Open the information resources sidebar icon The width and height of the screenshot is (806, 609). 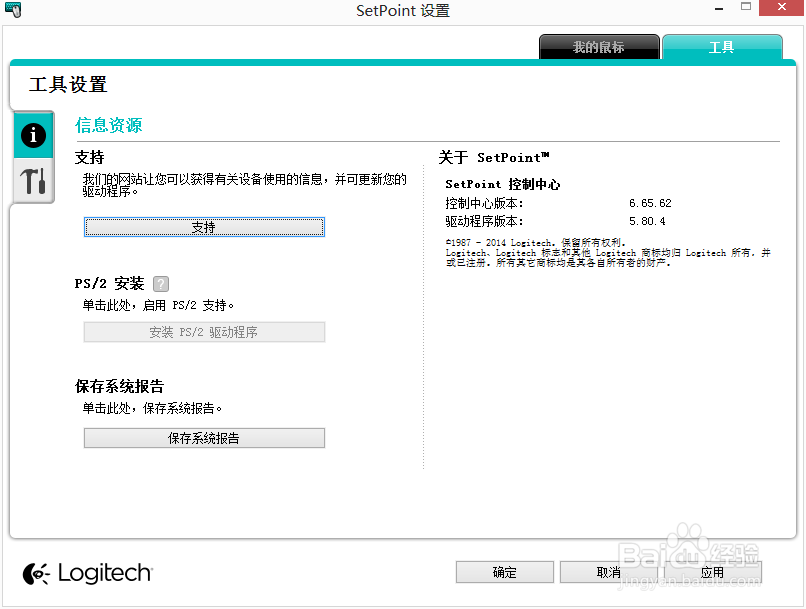coord(33,136)
